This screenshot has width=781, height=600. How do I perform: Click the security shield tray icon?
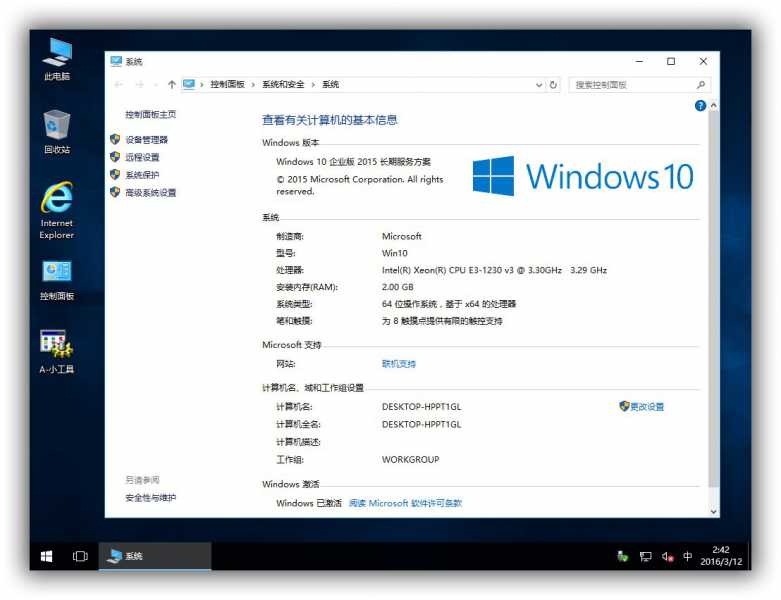[x=623, y=556]
